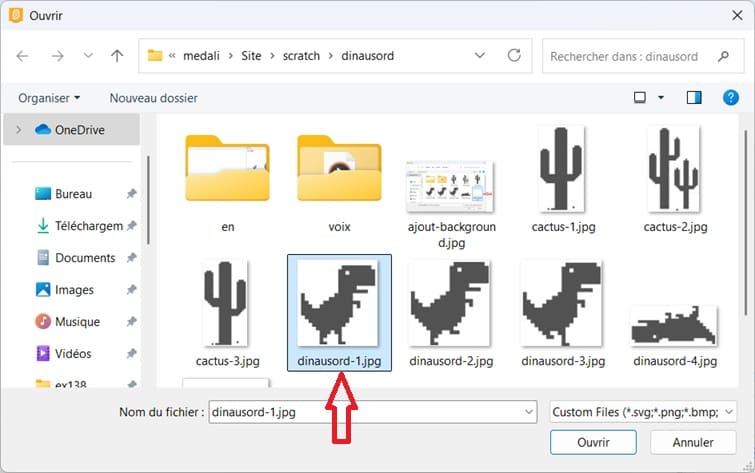Open the Custom Files type filter dropdown
The height and width of the screenshot is (473, 755).
click(643, 412)
